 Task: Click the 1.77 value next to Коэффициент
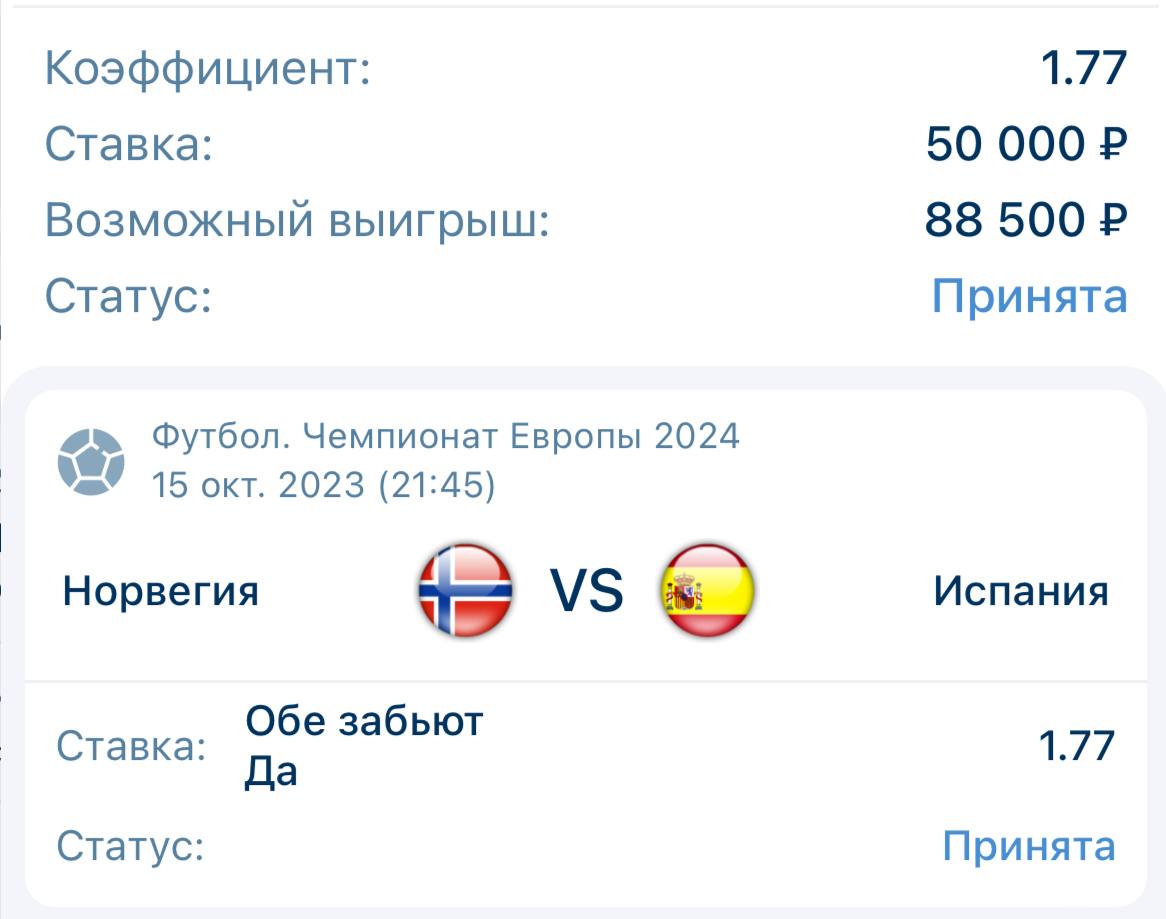coord(1084,69)
